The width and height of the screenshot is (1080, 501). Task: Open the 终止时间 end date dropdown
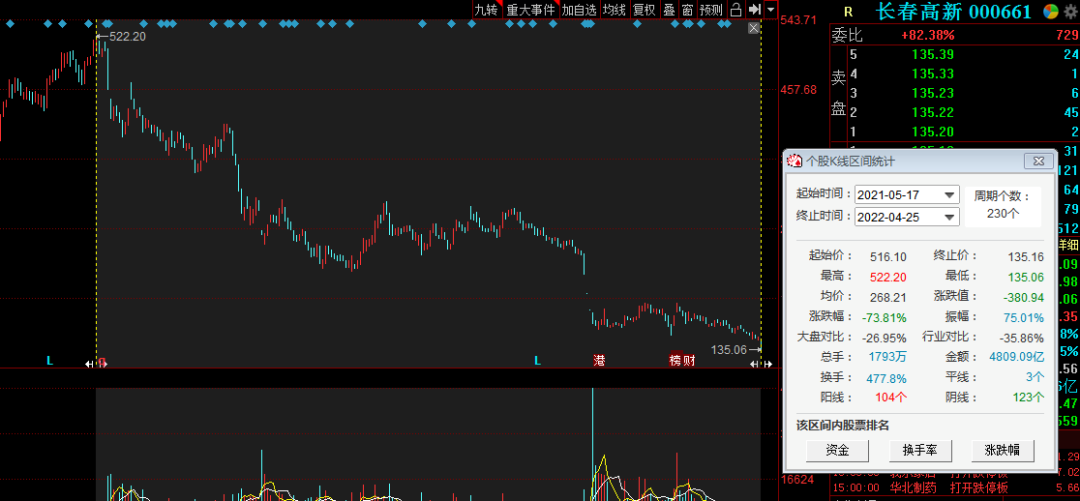949,216
